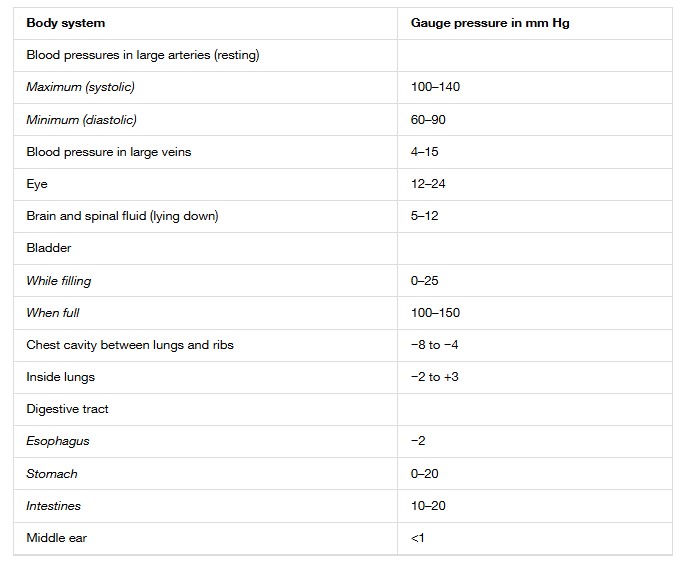Click the 'Maximum (systolic)' label
This screenshot has height=561, width=677.
click(80, 87)
